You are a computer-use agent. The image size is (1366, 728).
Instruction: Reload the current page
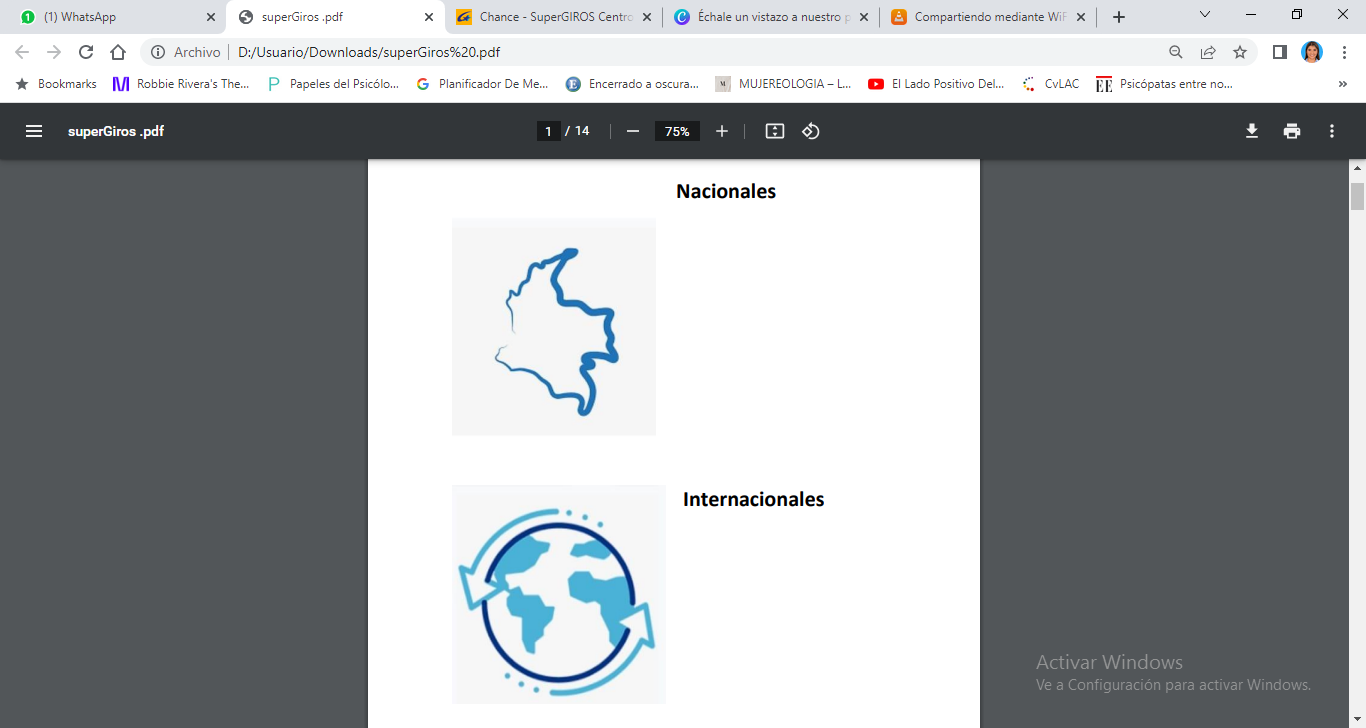coord(86,52)
